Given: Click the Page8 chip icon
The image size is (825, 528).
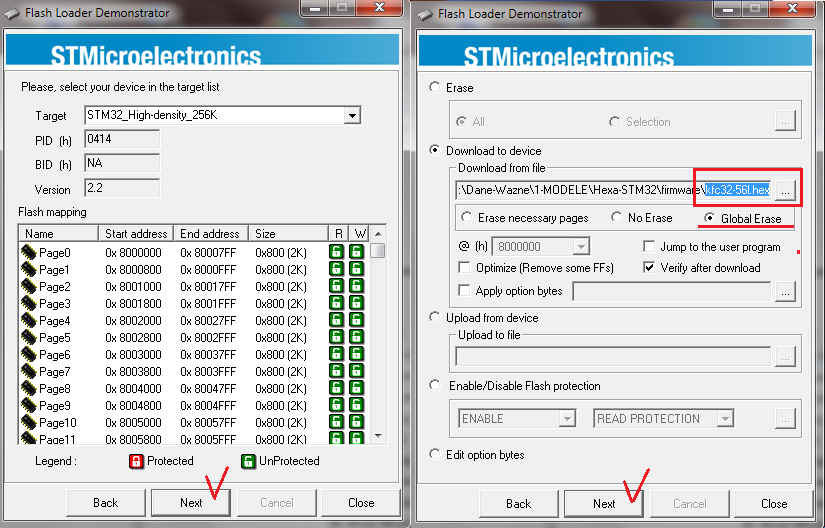Looking at the screenshot, I should point(28,389).
